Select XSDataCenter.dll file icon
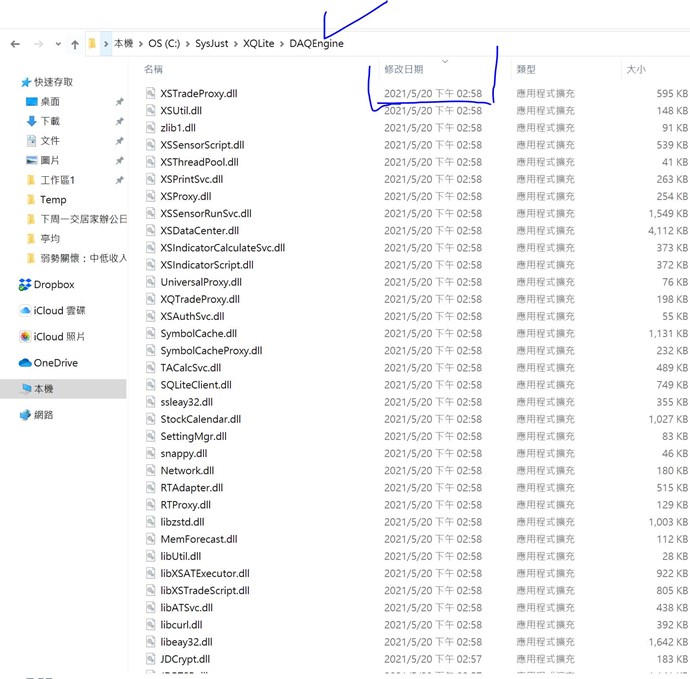The width and height of the screenshot is (690, 679). tap(150, 231)
